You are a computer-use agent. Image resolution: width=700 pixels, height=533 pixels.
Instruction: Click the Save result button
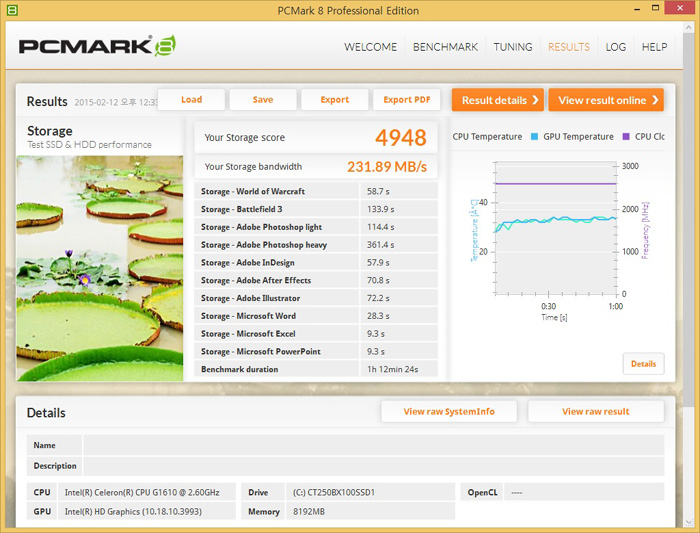pyautogui.click(x=263, y=100)
